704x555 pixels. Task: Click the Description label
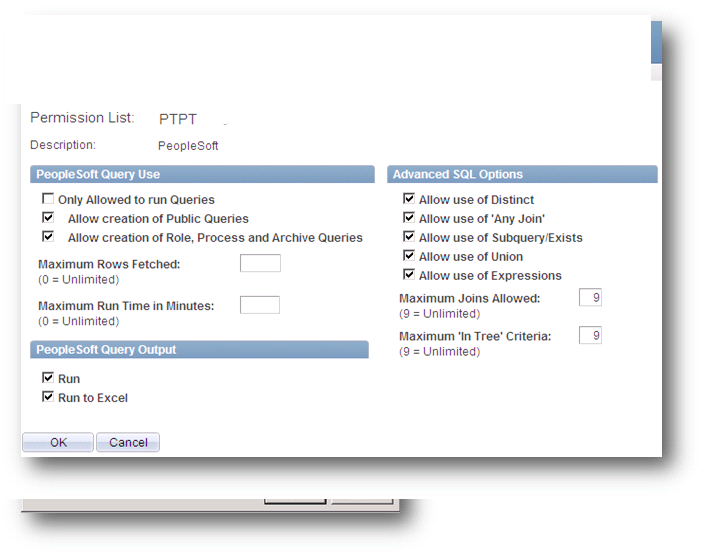pos(63,145)
